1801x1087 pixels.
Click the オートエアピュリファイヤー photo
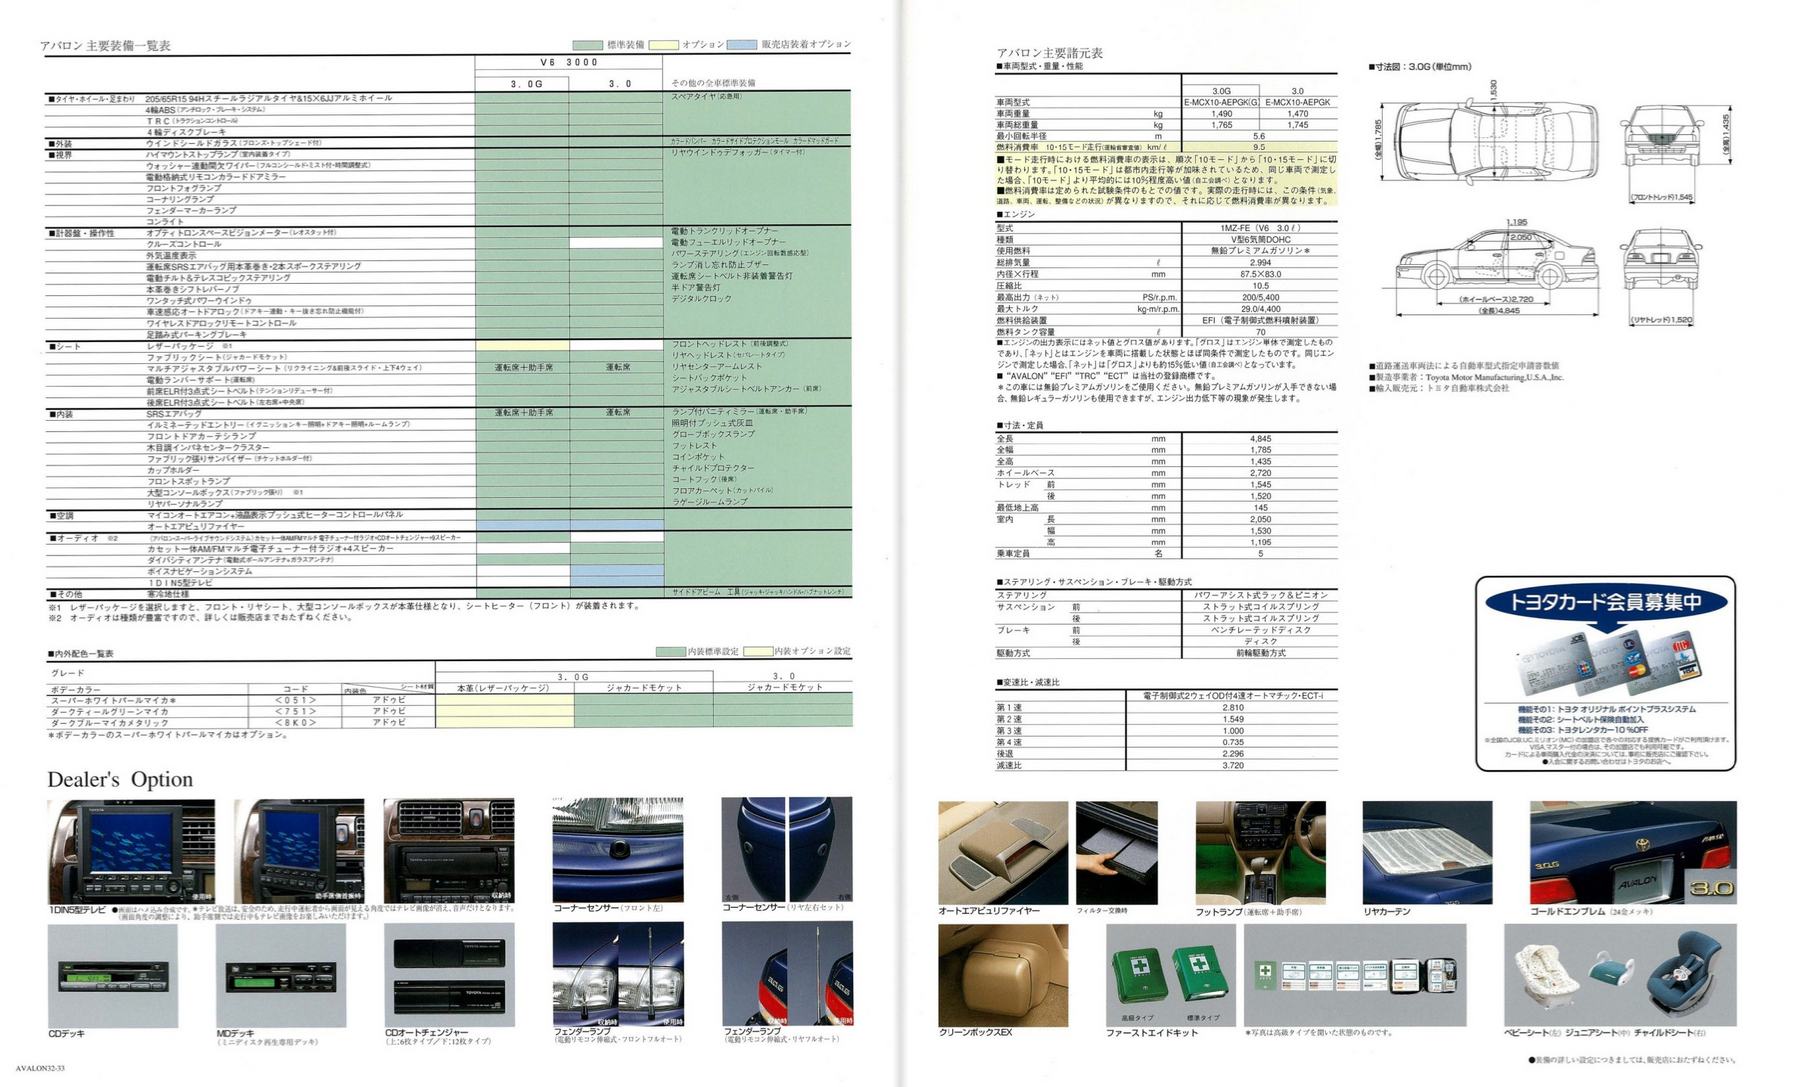pos(1002,852)
